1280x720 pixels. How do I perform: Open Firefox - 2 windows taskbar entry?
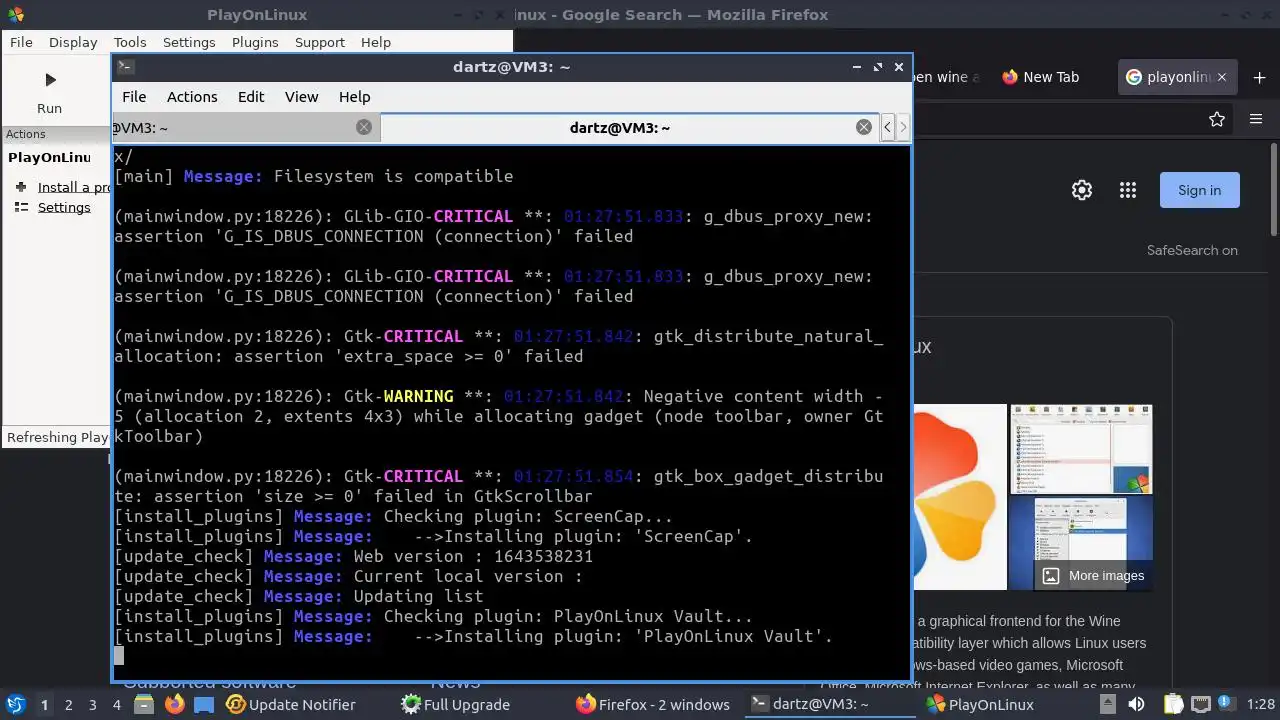click(x=654, y=704)
